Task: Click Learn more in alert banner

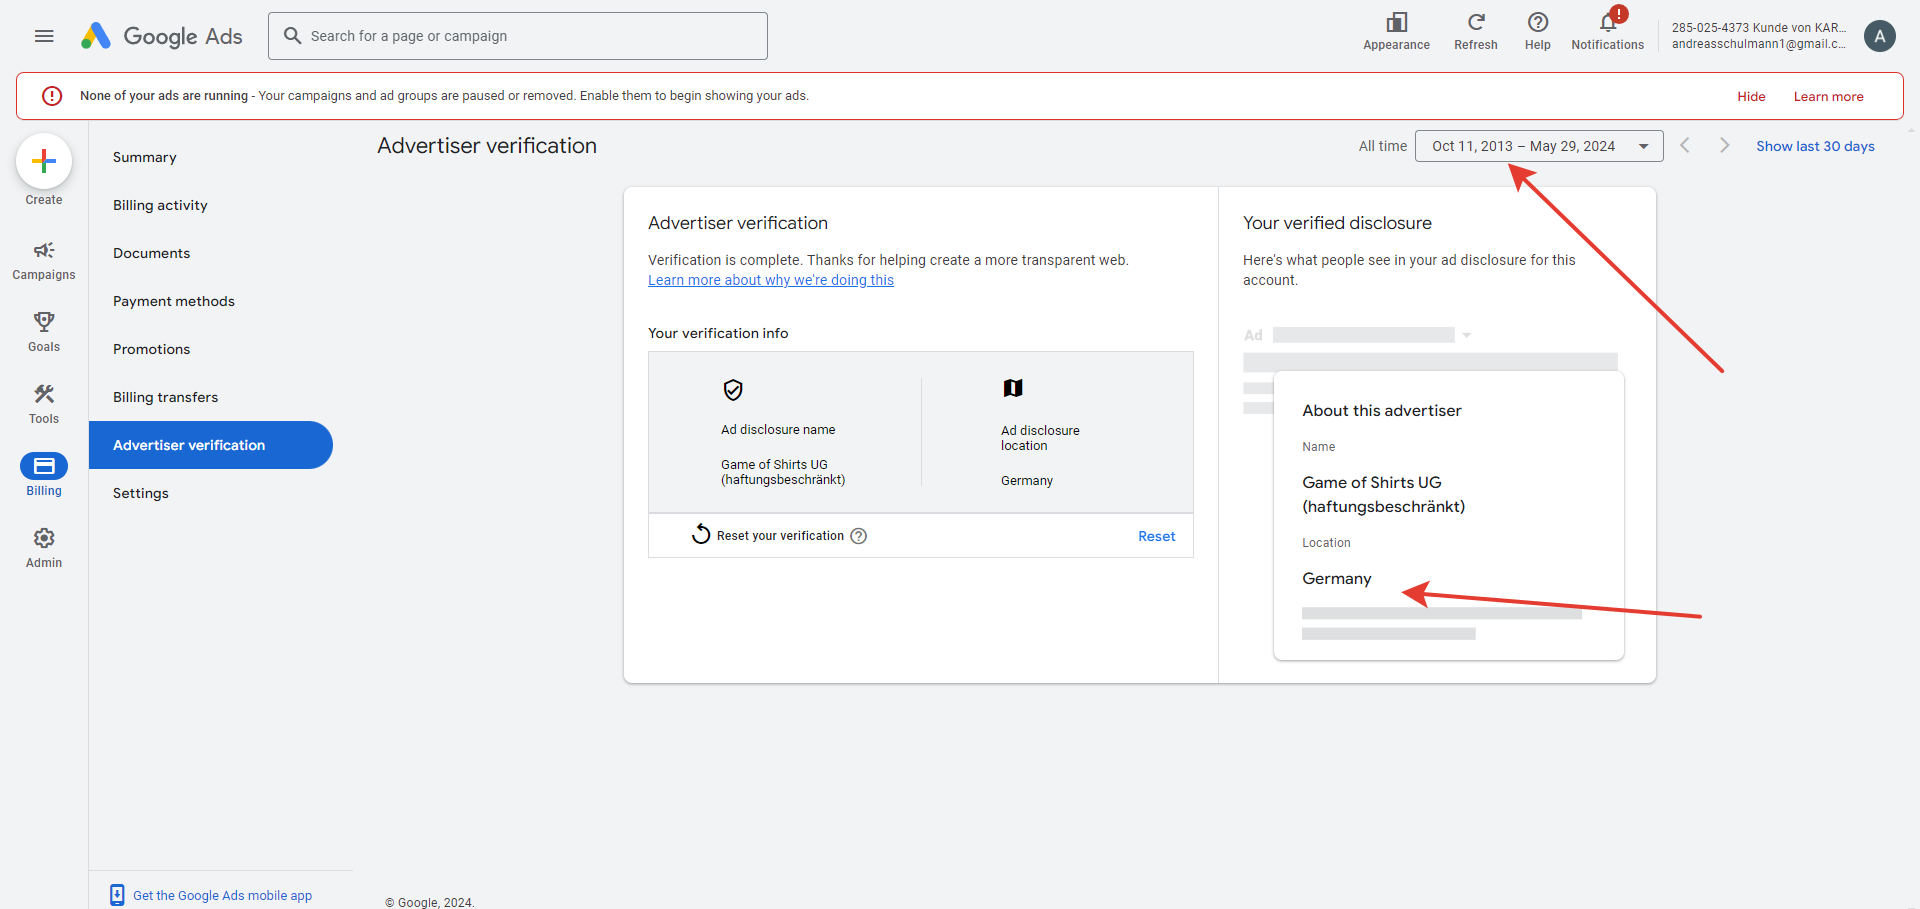Action: coord(1828,97)
